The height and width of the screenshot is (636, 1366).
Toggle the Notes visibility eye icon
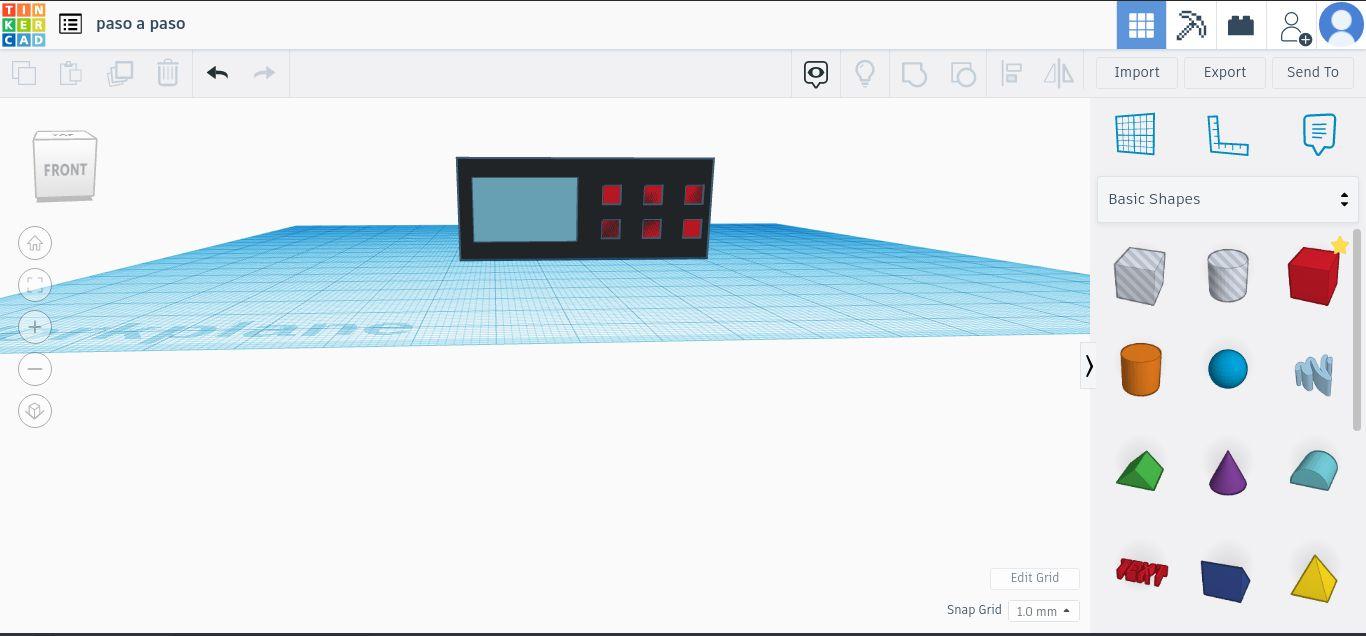point(816,74)
